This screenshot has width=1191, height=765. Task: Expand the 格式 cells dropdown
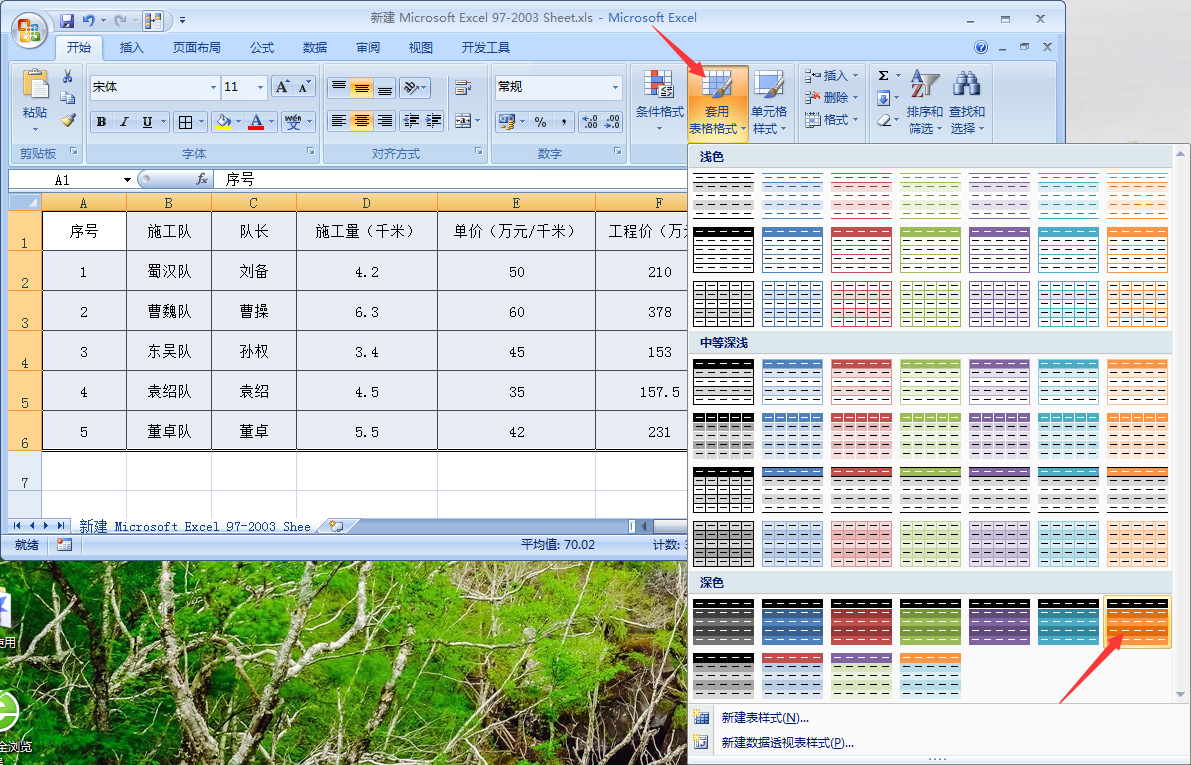click(x=855, y=119)
